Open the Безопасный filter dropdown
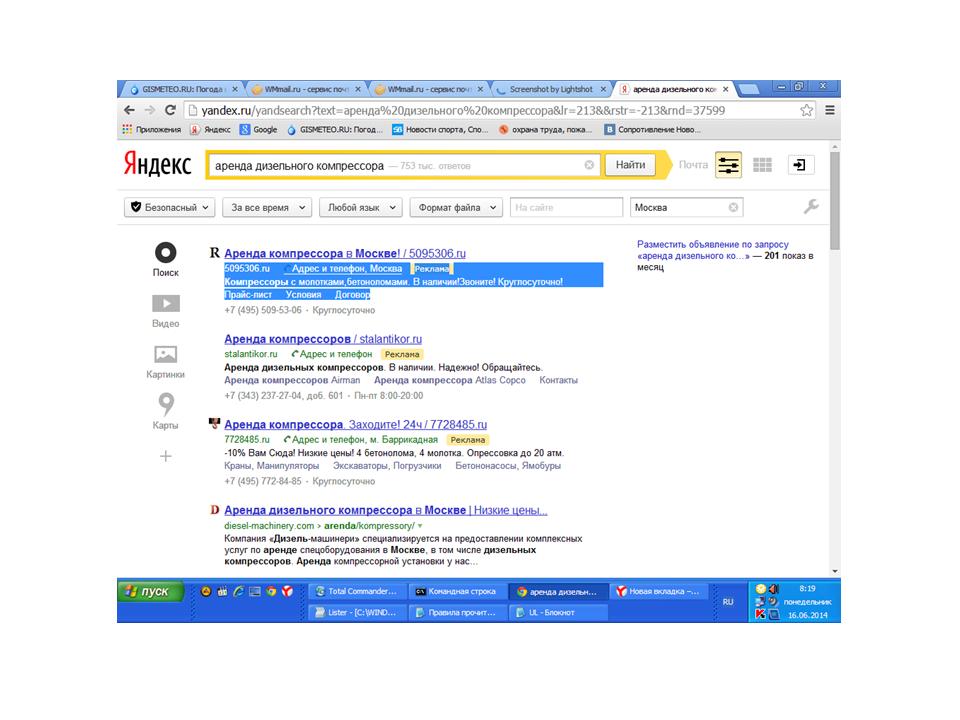Screen dimensions: 960x720 coord(170,208)
